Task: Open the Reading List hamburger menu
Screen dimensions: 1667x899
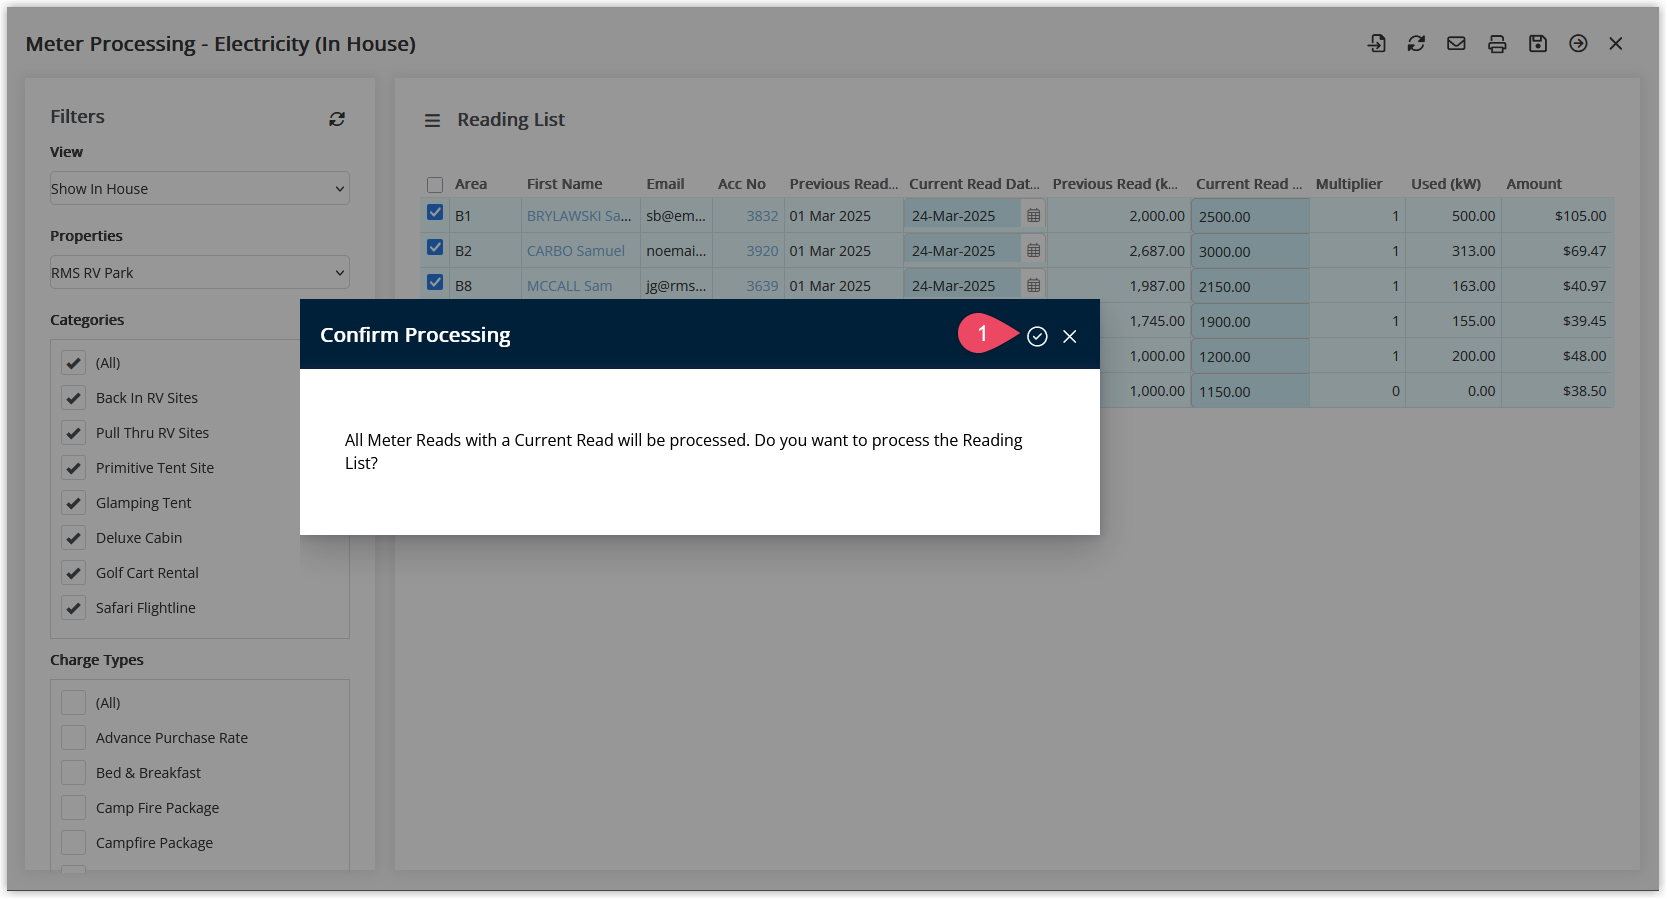Action: pos(432,120)
